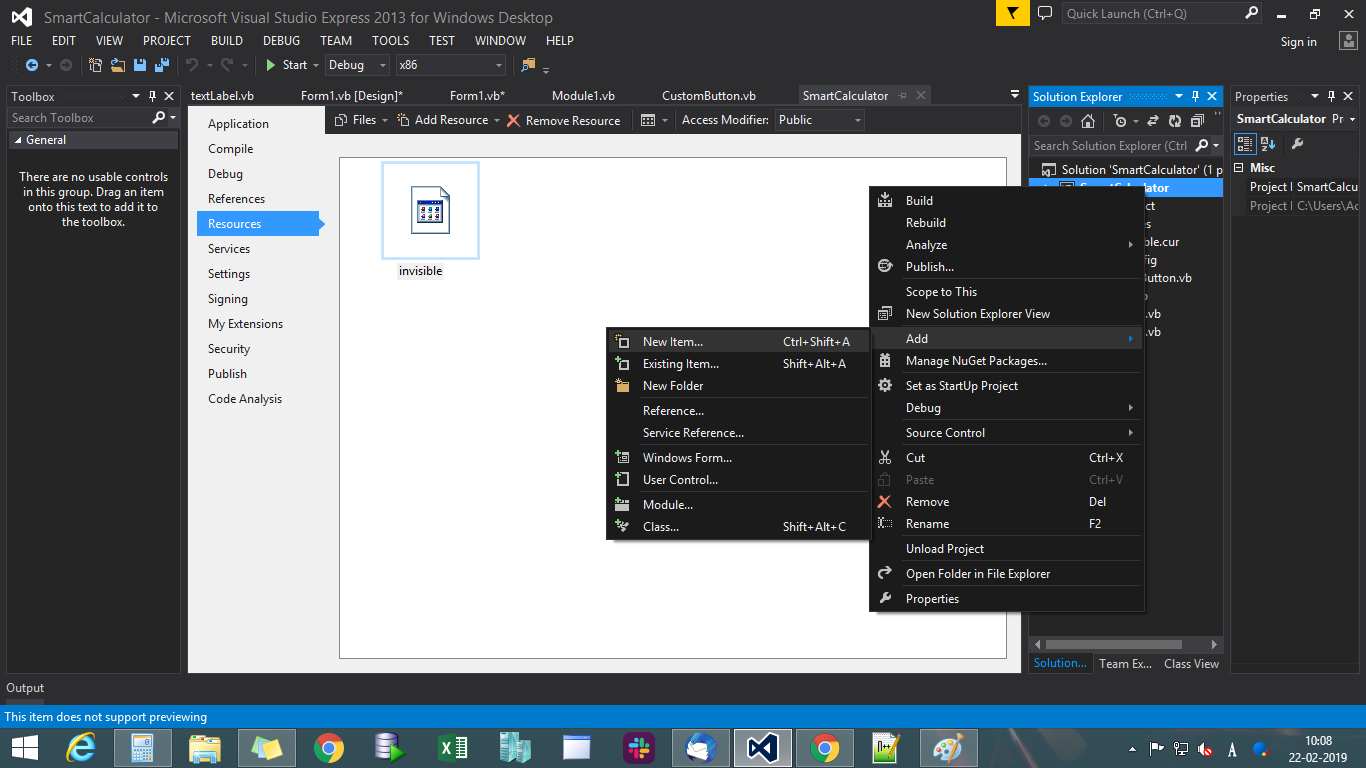Viewport: 1366px width, 768px height.
Task: Collapse the General group in Toolbox
Action: coord(17,140)
